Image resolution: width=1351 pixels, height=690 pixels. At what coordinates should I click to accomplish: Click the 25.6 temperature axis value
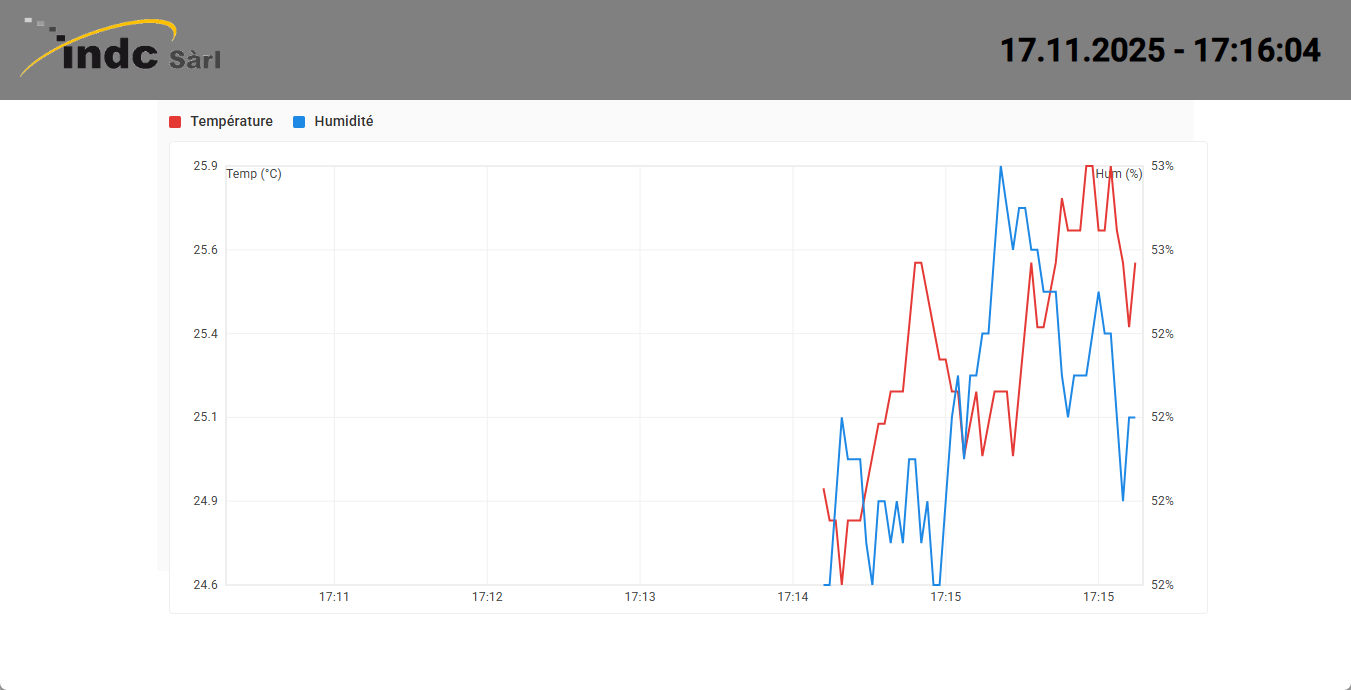tap(205, 250)
